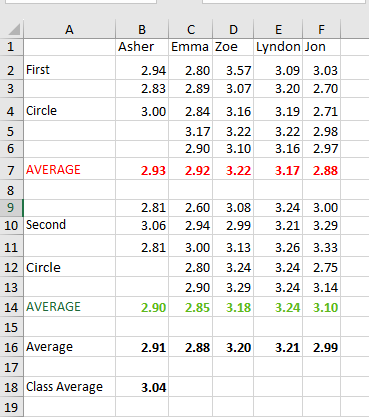Select the Circle cell in row 4
This screenshot has height=417, width=369.
pyautogui.click(x=69, y=109)
